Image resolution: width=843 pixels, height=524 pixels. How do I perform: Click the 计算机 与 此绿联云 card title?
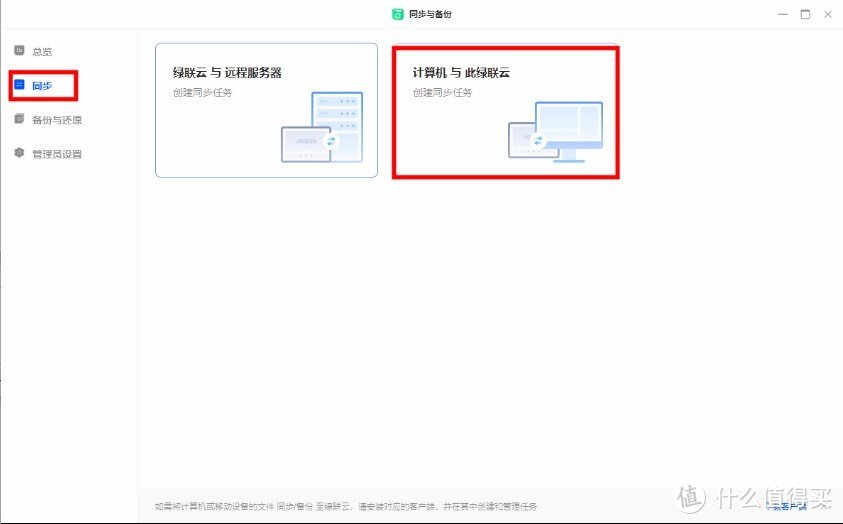461,73
